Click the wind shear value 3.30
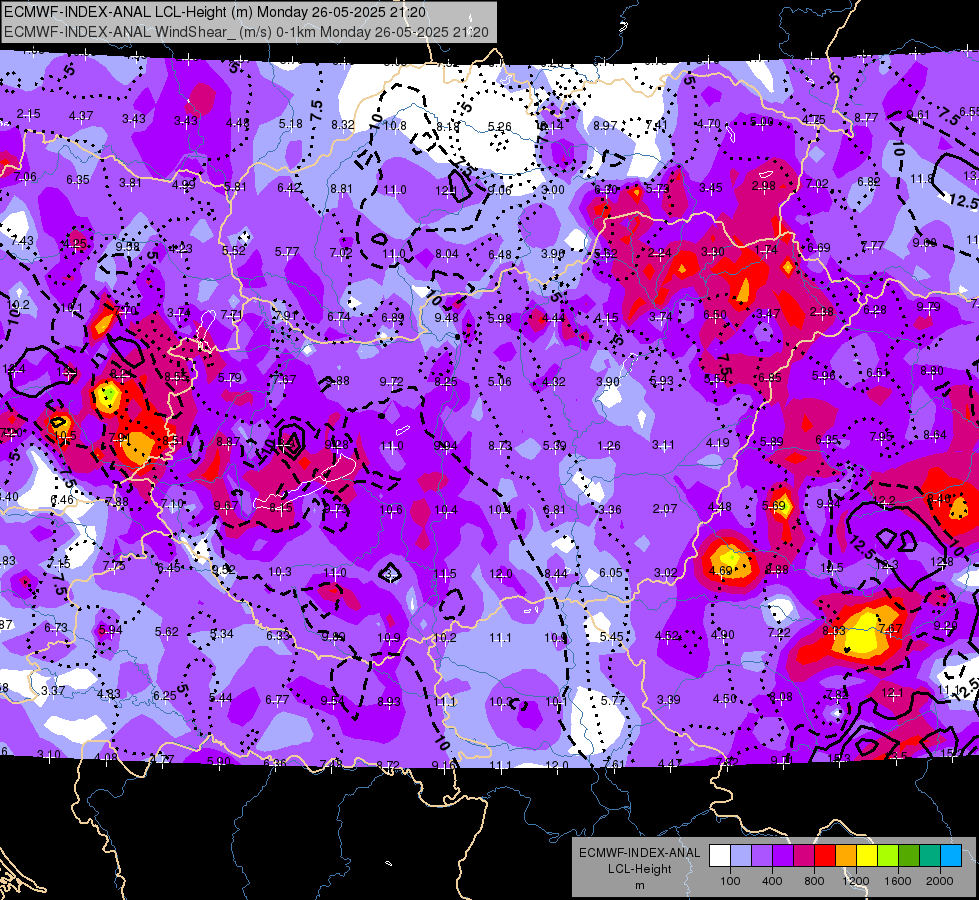The width and height of the screenshot is (979, 900). tap(712, 252)
